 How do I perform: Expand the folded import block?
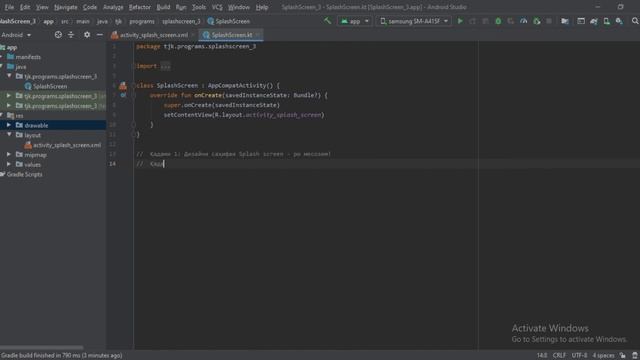165,66
